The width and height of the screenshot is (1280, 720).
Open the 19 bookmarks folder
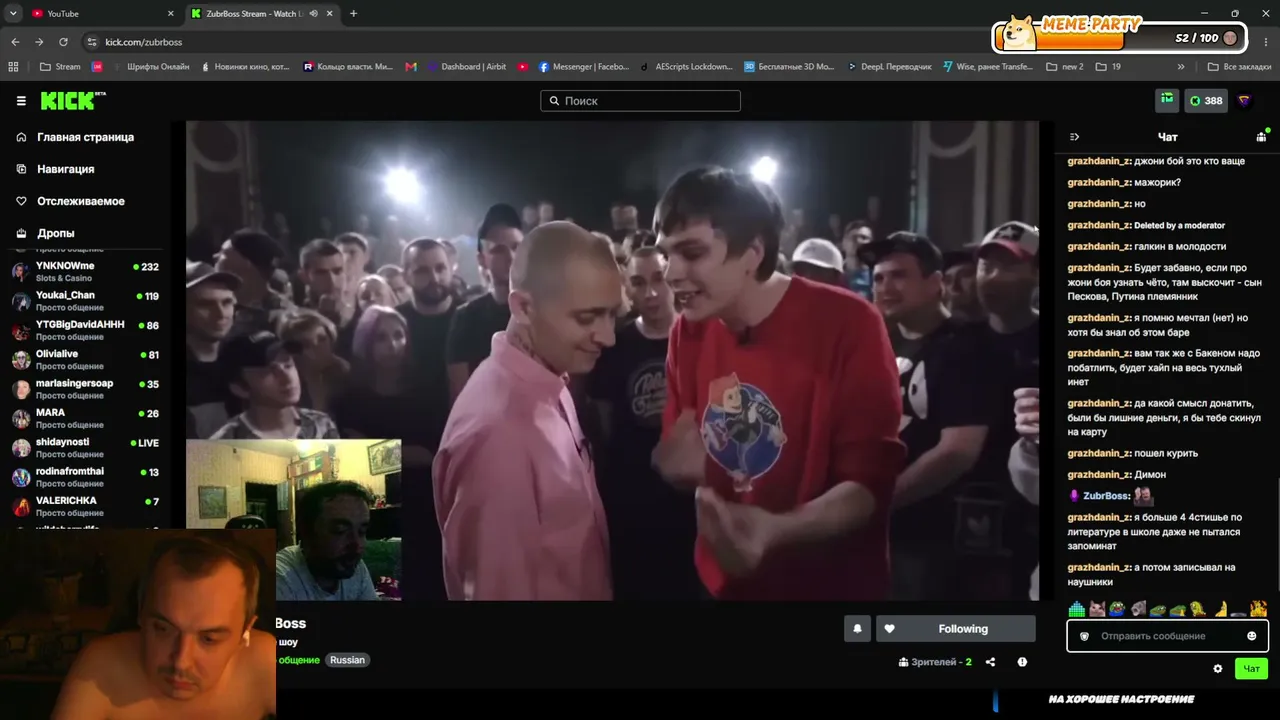tap(1108, 67)
